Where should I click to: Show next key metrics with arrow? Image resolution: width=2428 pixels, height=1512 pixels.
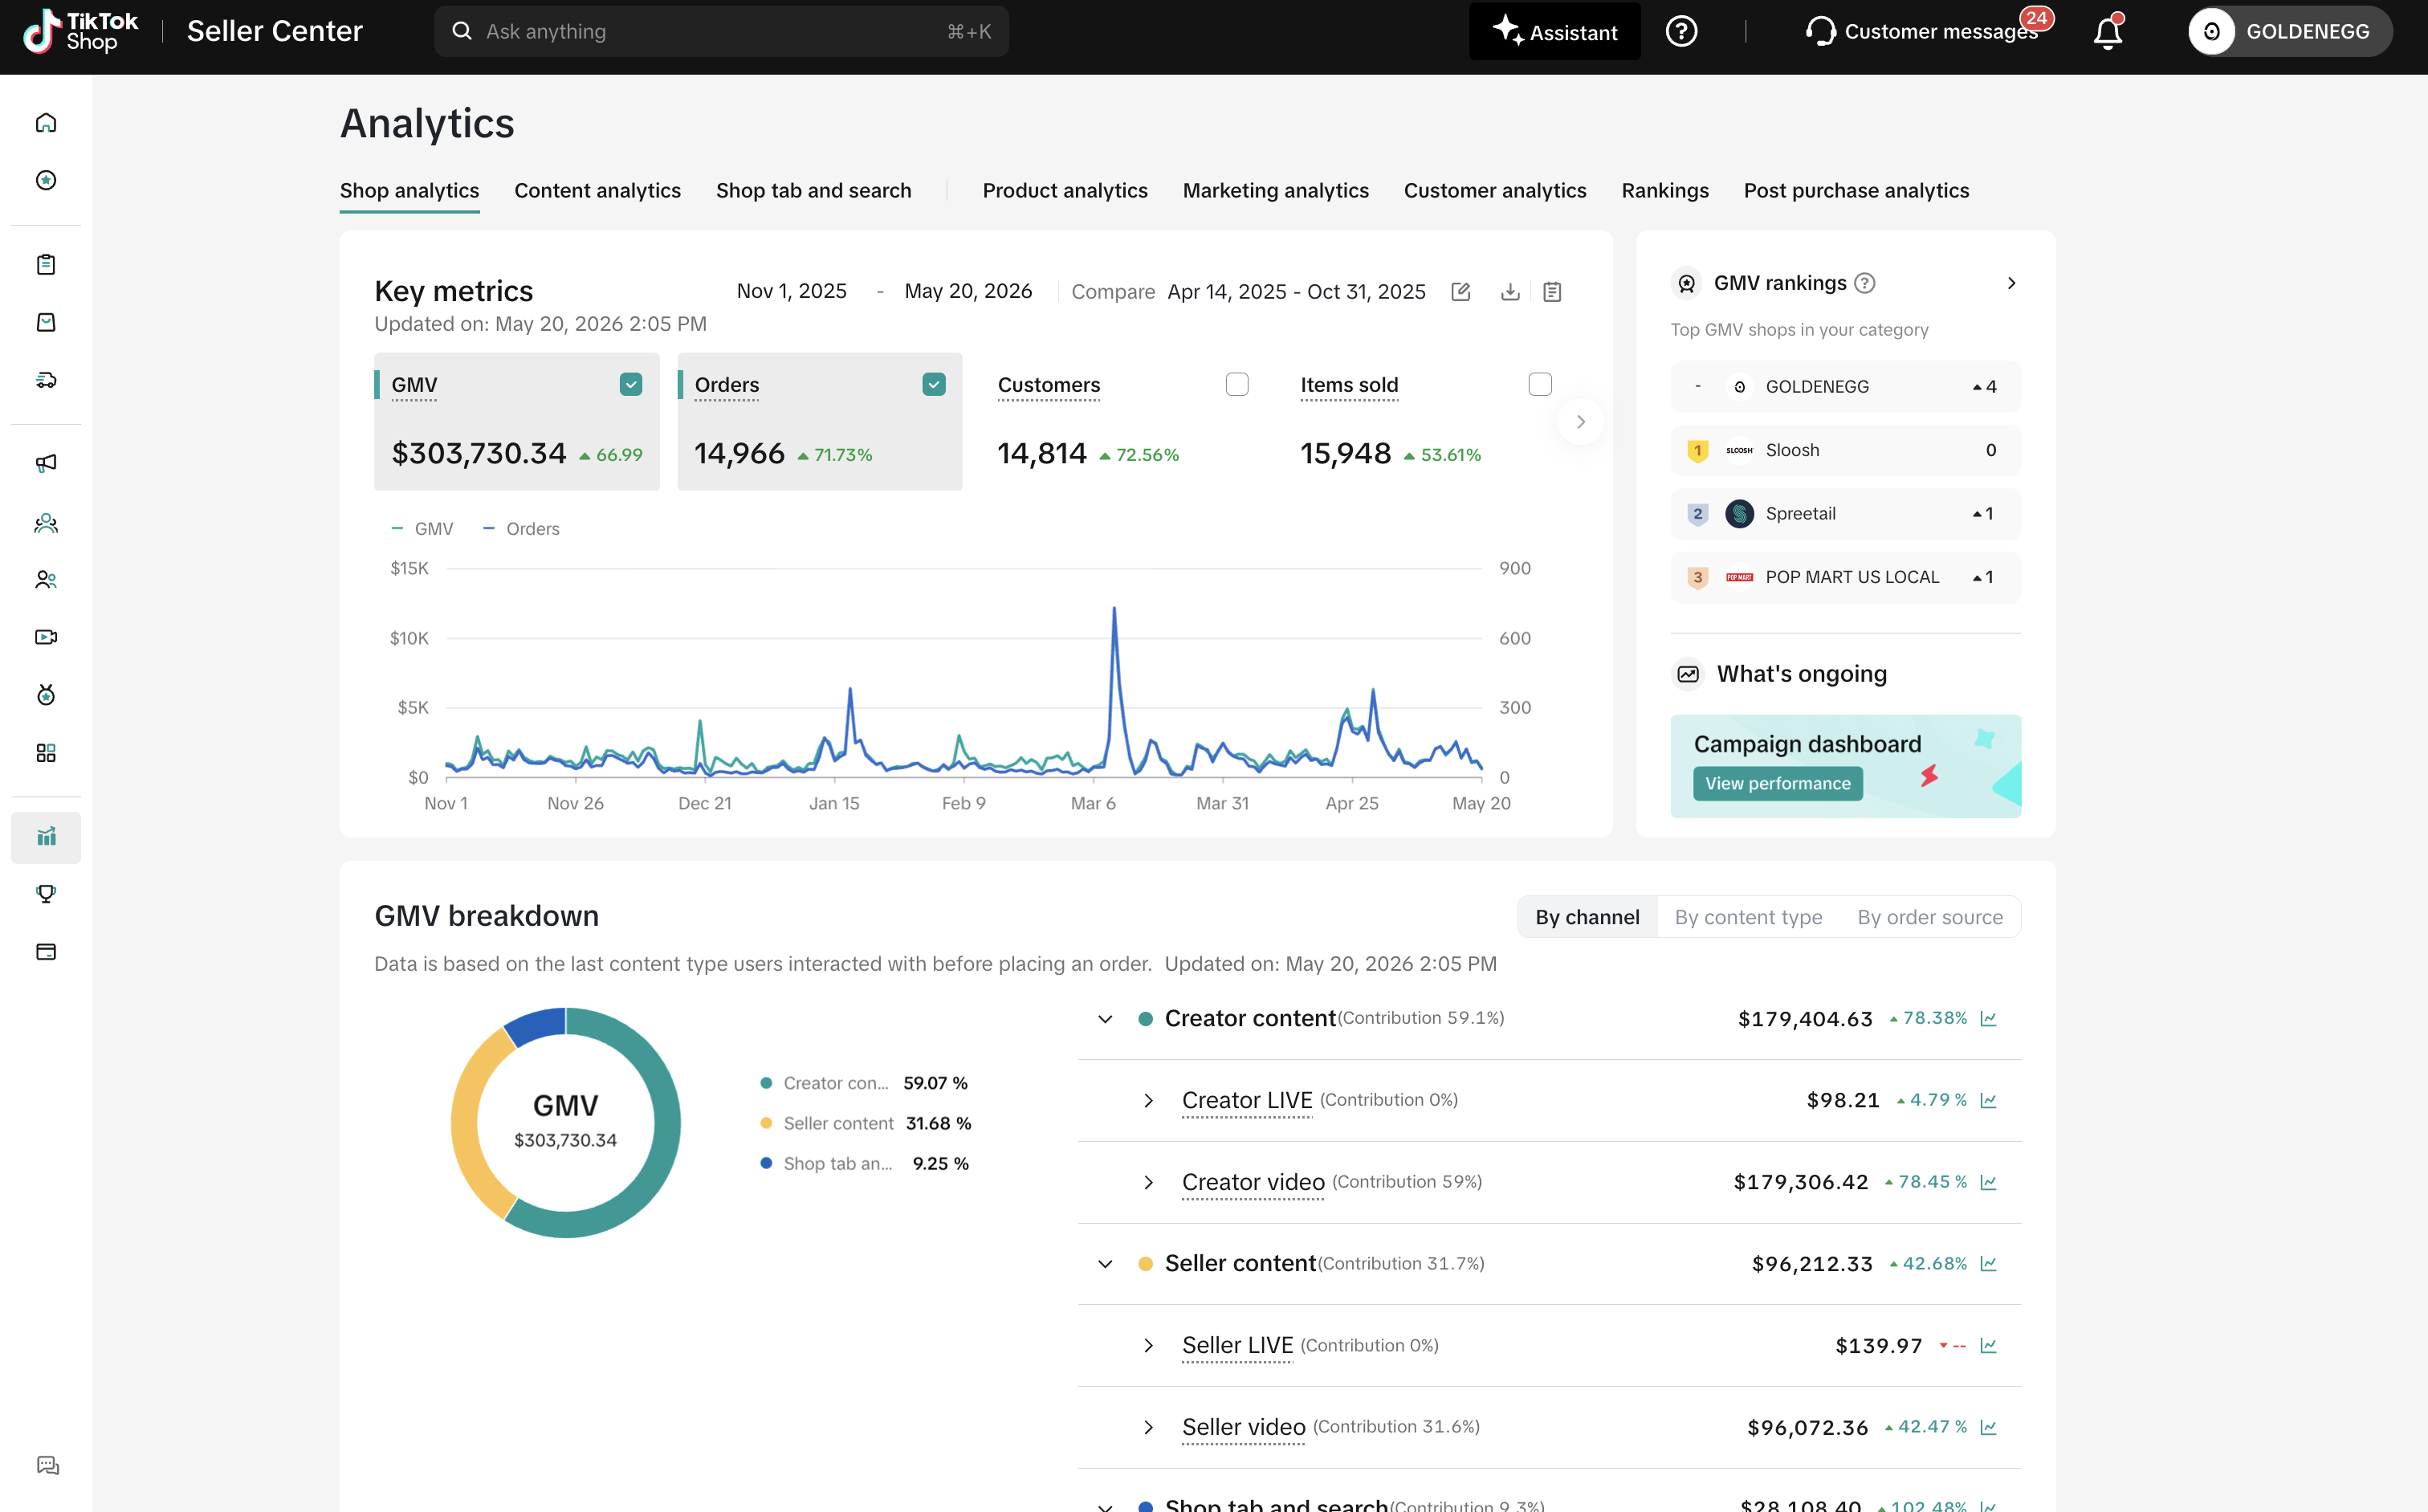(x=1581, y=422)
